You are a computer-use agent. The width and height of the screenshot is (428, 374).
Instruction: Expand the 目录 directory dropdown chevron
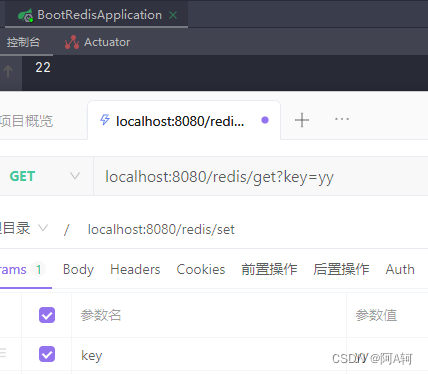(x=43, y=228)
